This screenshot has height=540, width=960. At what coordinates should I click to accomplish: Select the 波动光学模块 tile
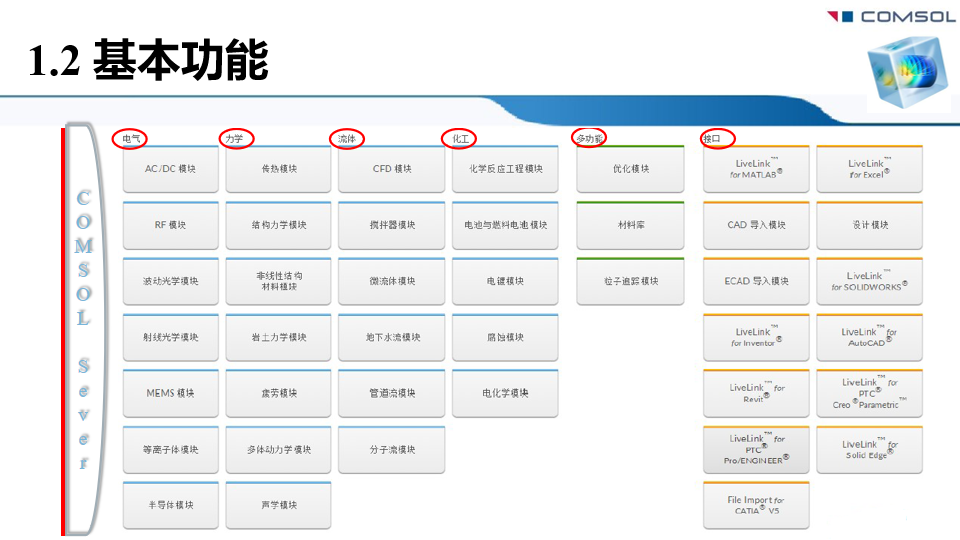point(171,282)
